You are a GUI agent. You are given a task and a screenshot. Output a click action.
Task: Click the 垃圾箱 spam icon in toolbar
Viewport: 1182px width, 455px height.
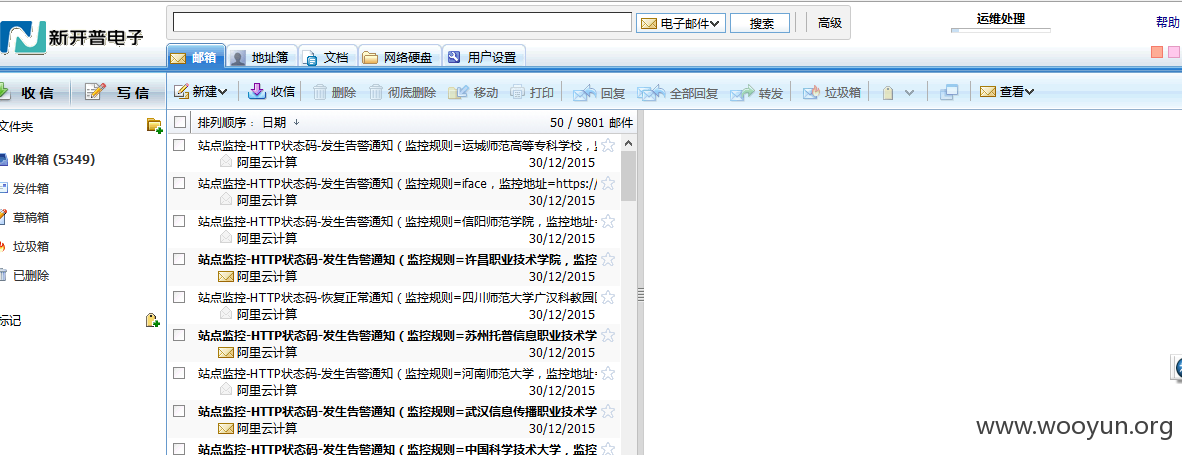click(811, 93)
